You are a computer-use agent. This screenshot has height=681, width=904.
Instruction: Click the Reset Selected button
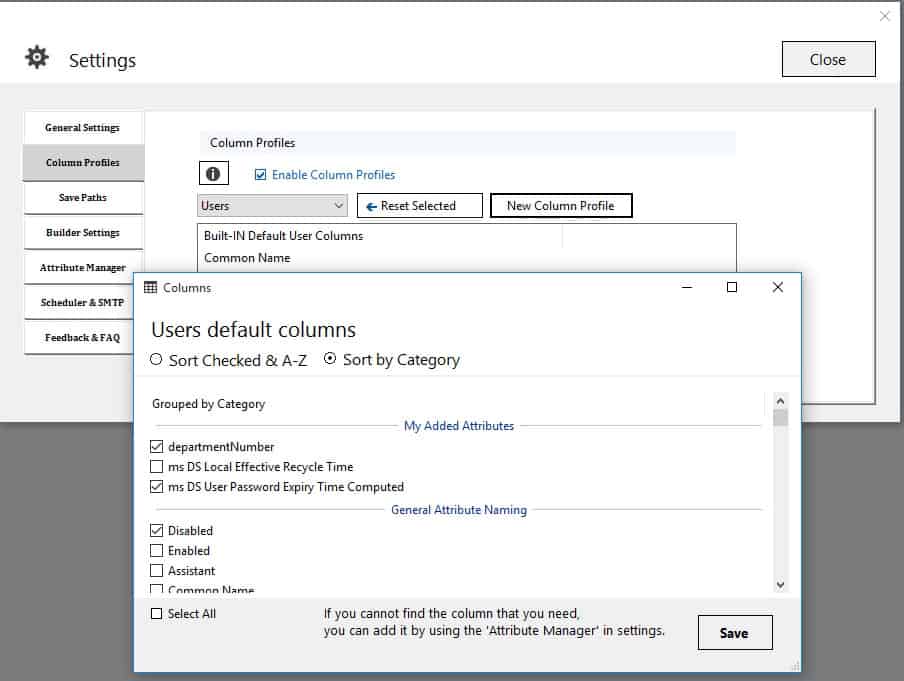click(420, 206)
